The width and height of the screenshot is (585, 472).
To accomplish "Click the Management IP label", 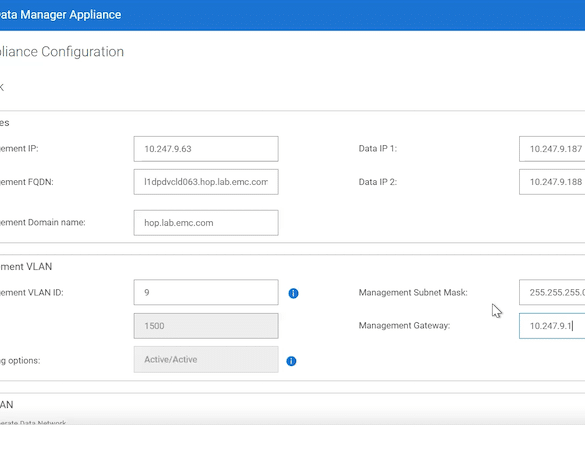I will coord(19,149).
